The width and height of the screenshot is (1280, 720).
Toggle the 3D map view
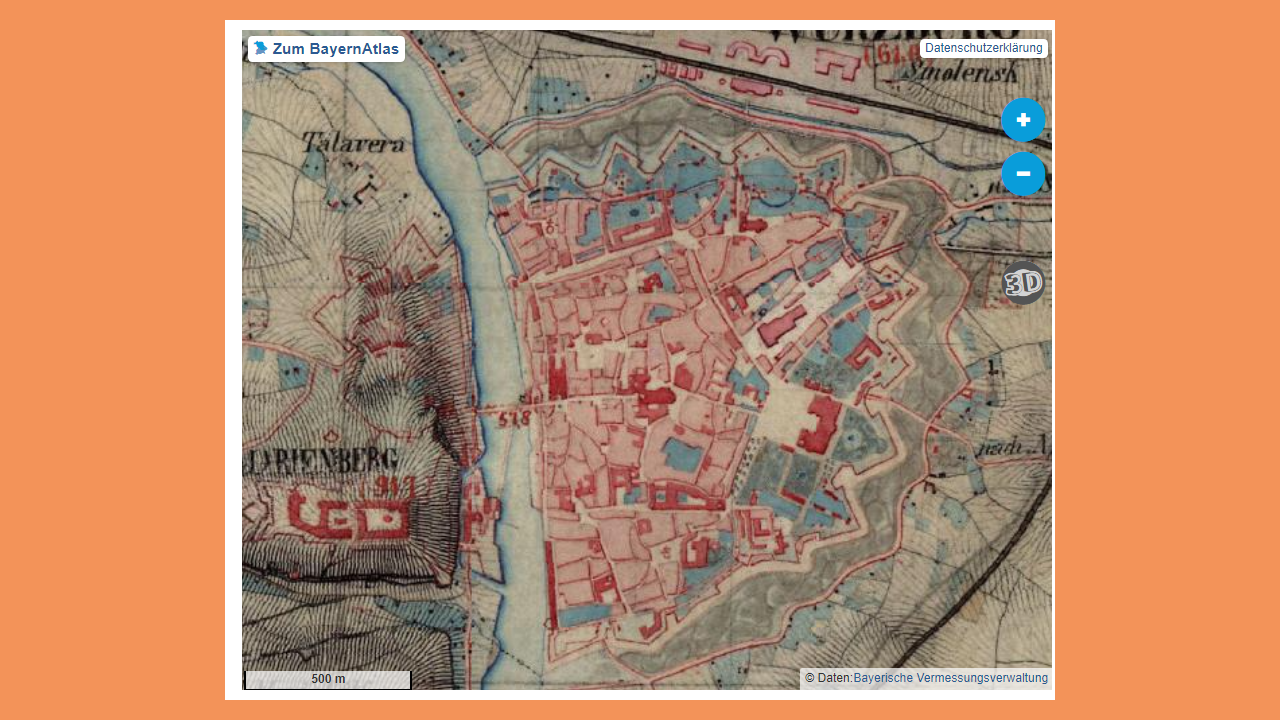(x=1023, y=283)
